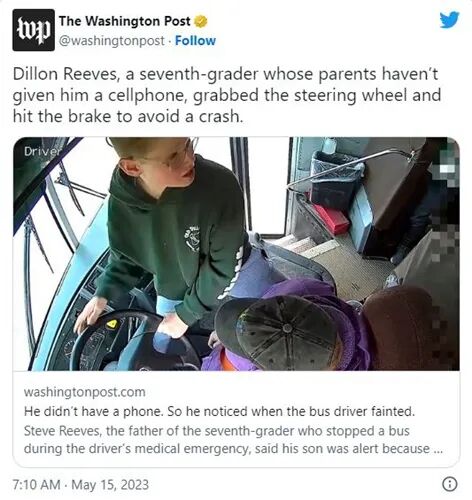
Task: Click the Driver label on the video frame
Action: [43, 151]
